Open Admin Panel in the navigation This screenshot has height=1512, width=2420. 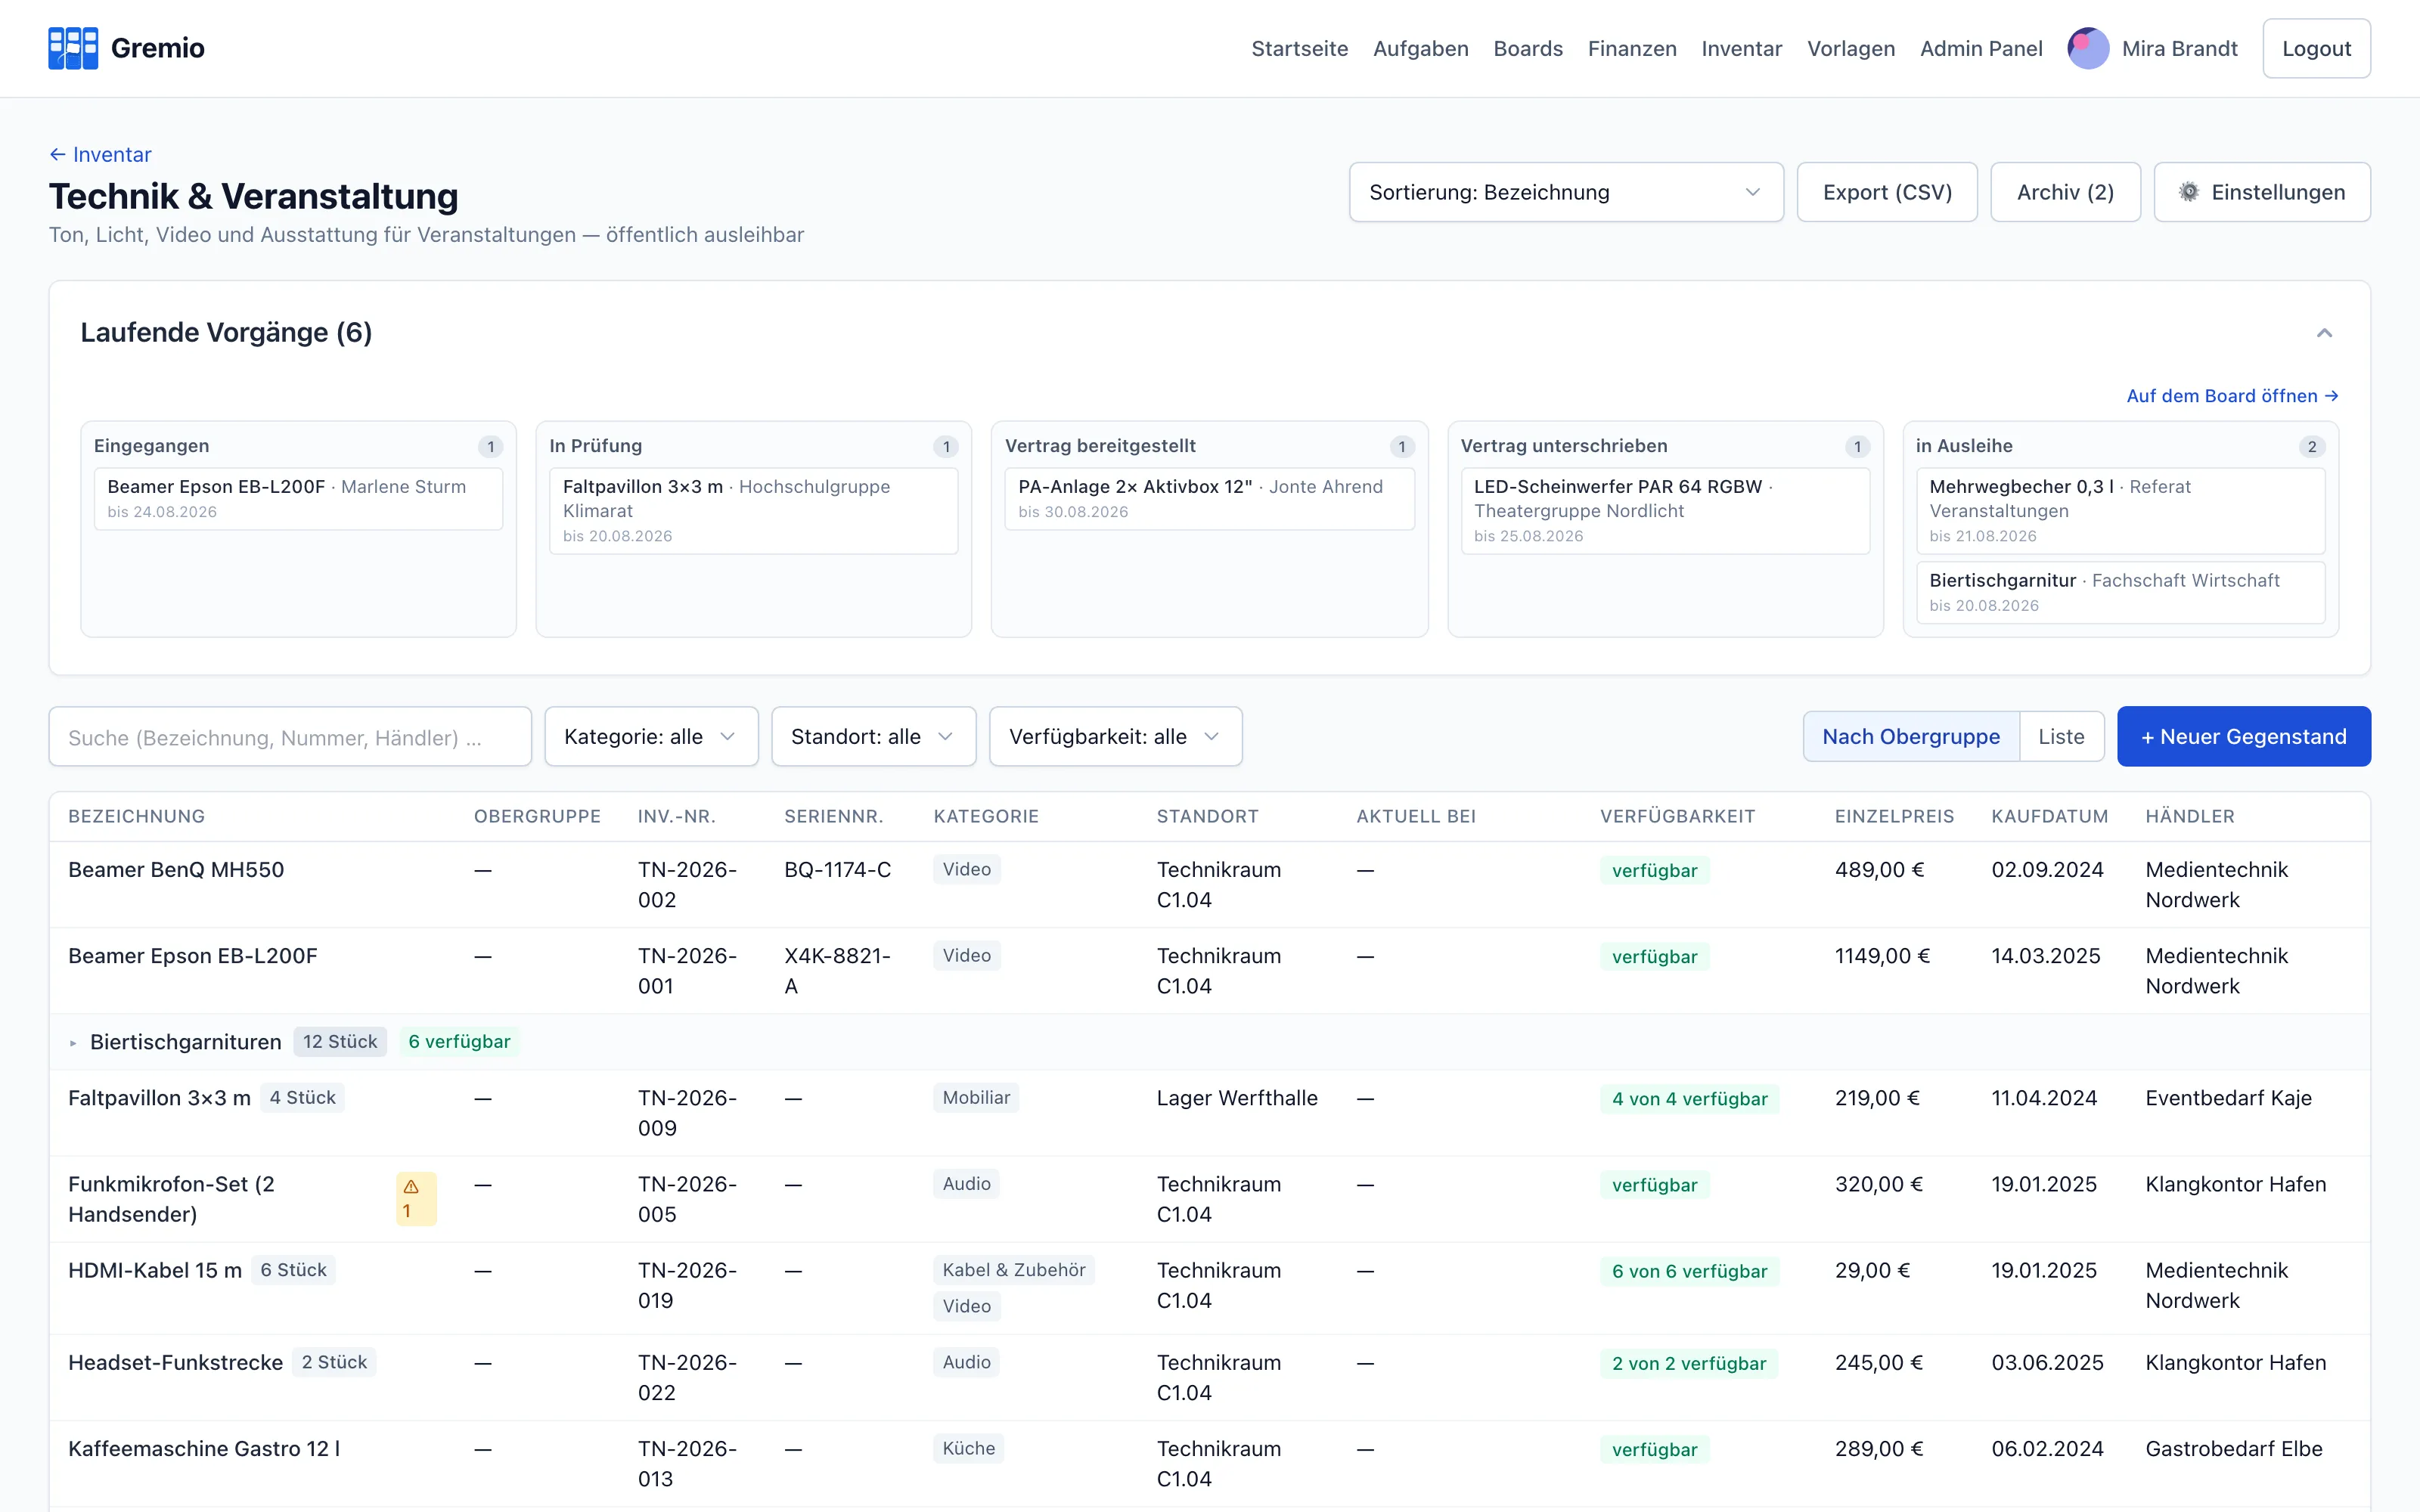tap(1981, 48)
